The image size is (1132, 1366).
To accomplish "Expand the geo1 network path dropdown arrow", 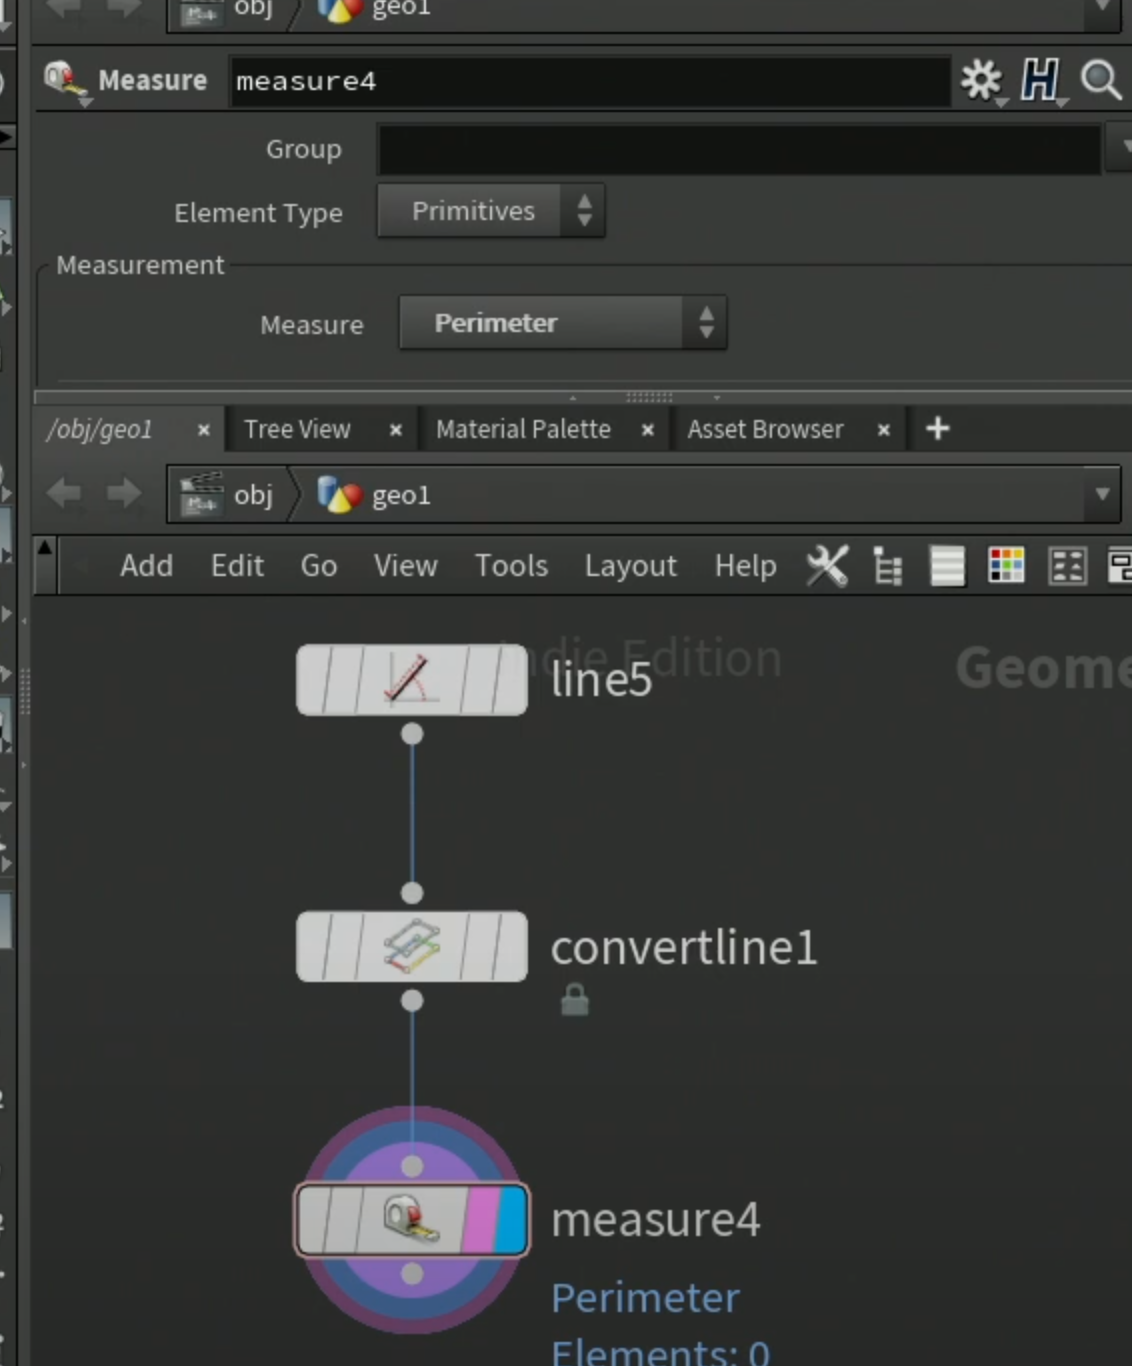I will coord(1102,494).
